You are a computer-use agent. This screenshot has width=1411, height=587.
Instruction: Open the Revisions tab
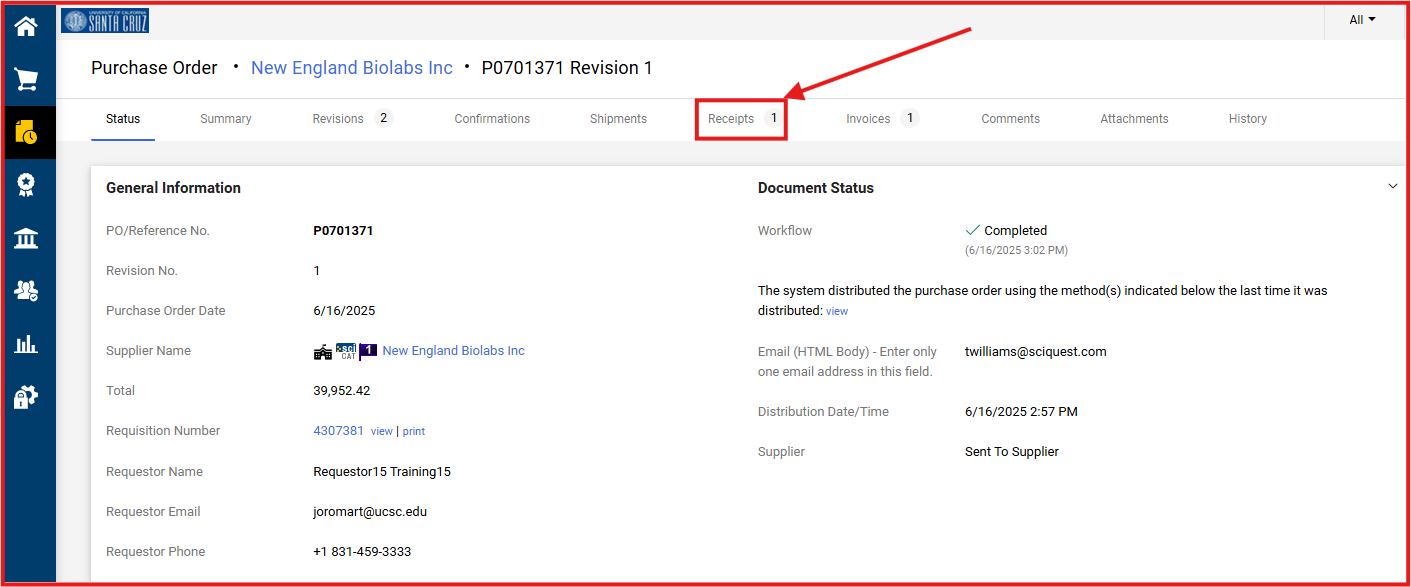[x=351, y=119]
